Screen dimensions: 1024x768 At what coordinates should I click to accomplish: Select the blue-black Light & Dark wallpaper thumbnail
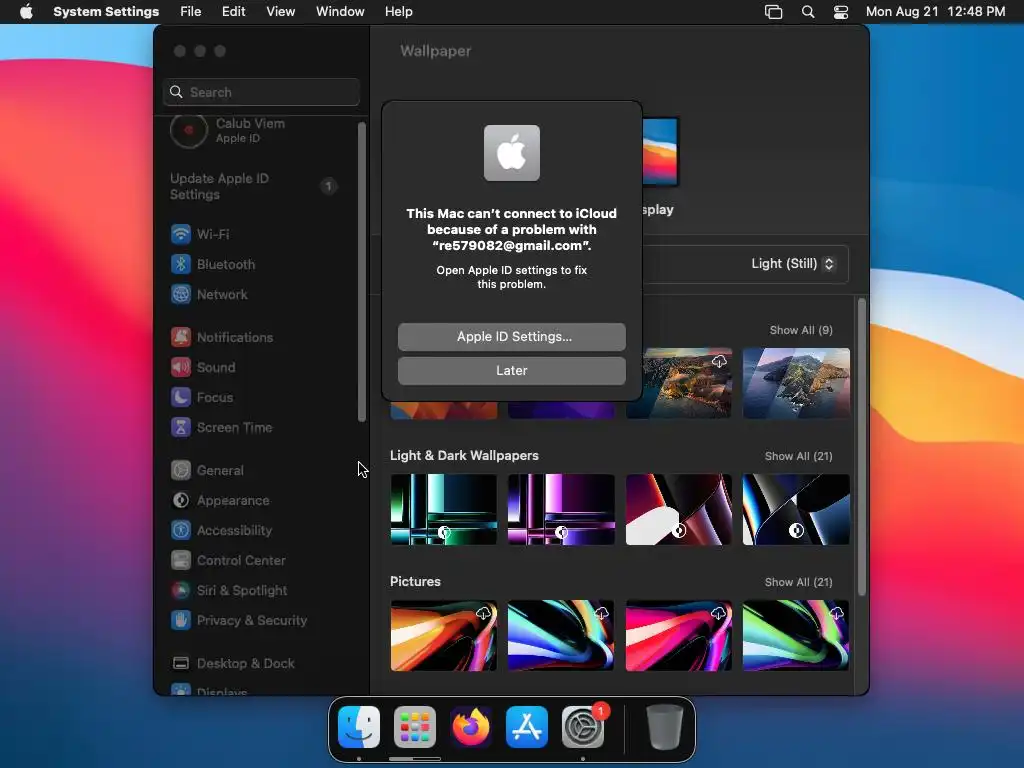click(x=796, y=509)
